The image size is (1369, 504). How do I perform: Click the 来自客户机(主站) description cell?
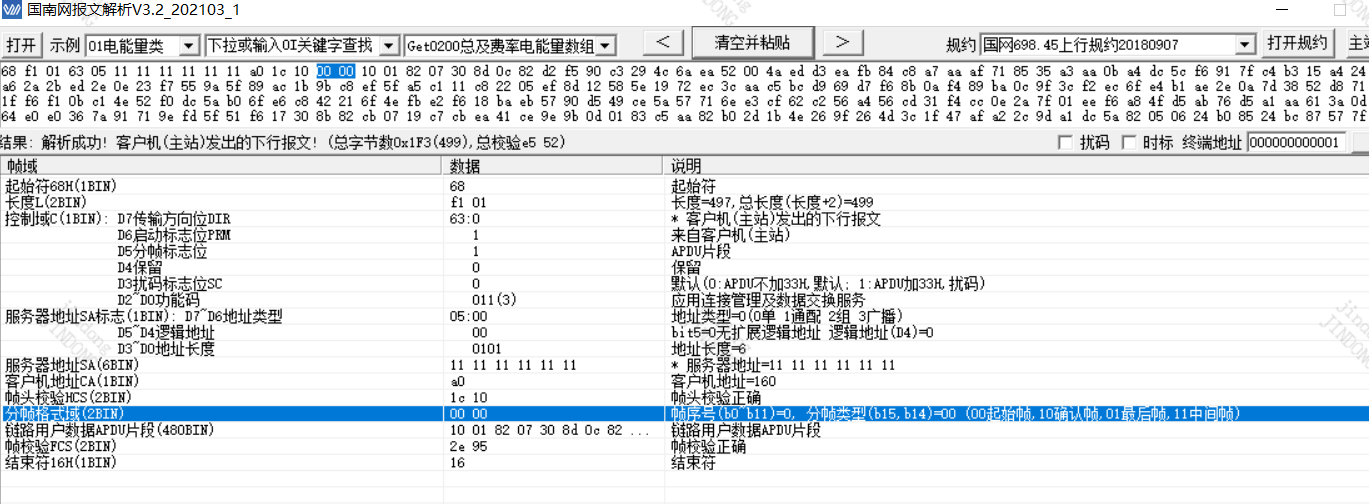(x=729, y=235)
